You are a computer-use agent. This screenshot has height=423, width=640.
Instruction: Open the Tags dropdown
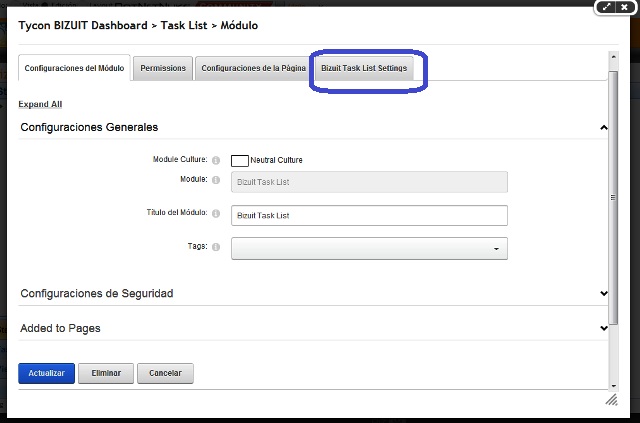(x=369, y=249)
